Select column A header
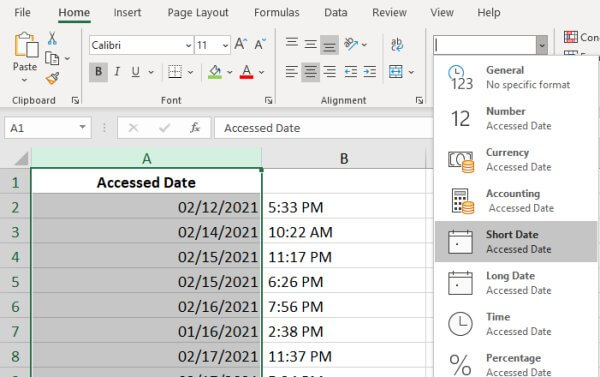The image size is (600, 377). [146, 158]
